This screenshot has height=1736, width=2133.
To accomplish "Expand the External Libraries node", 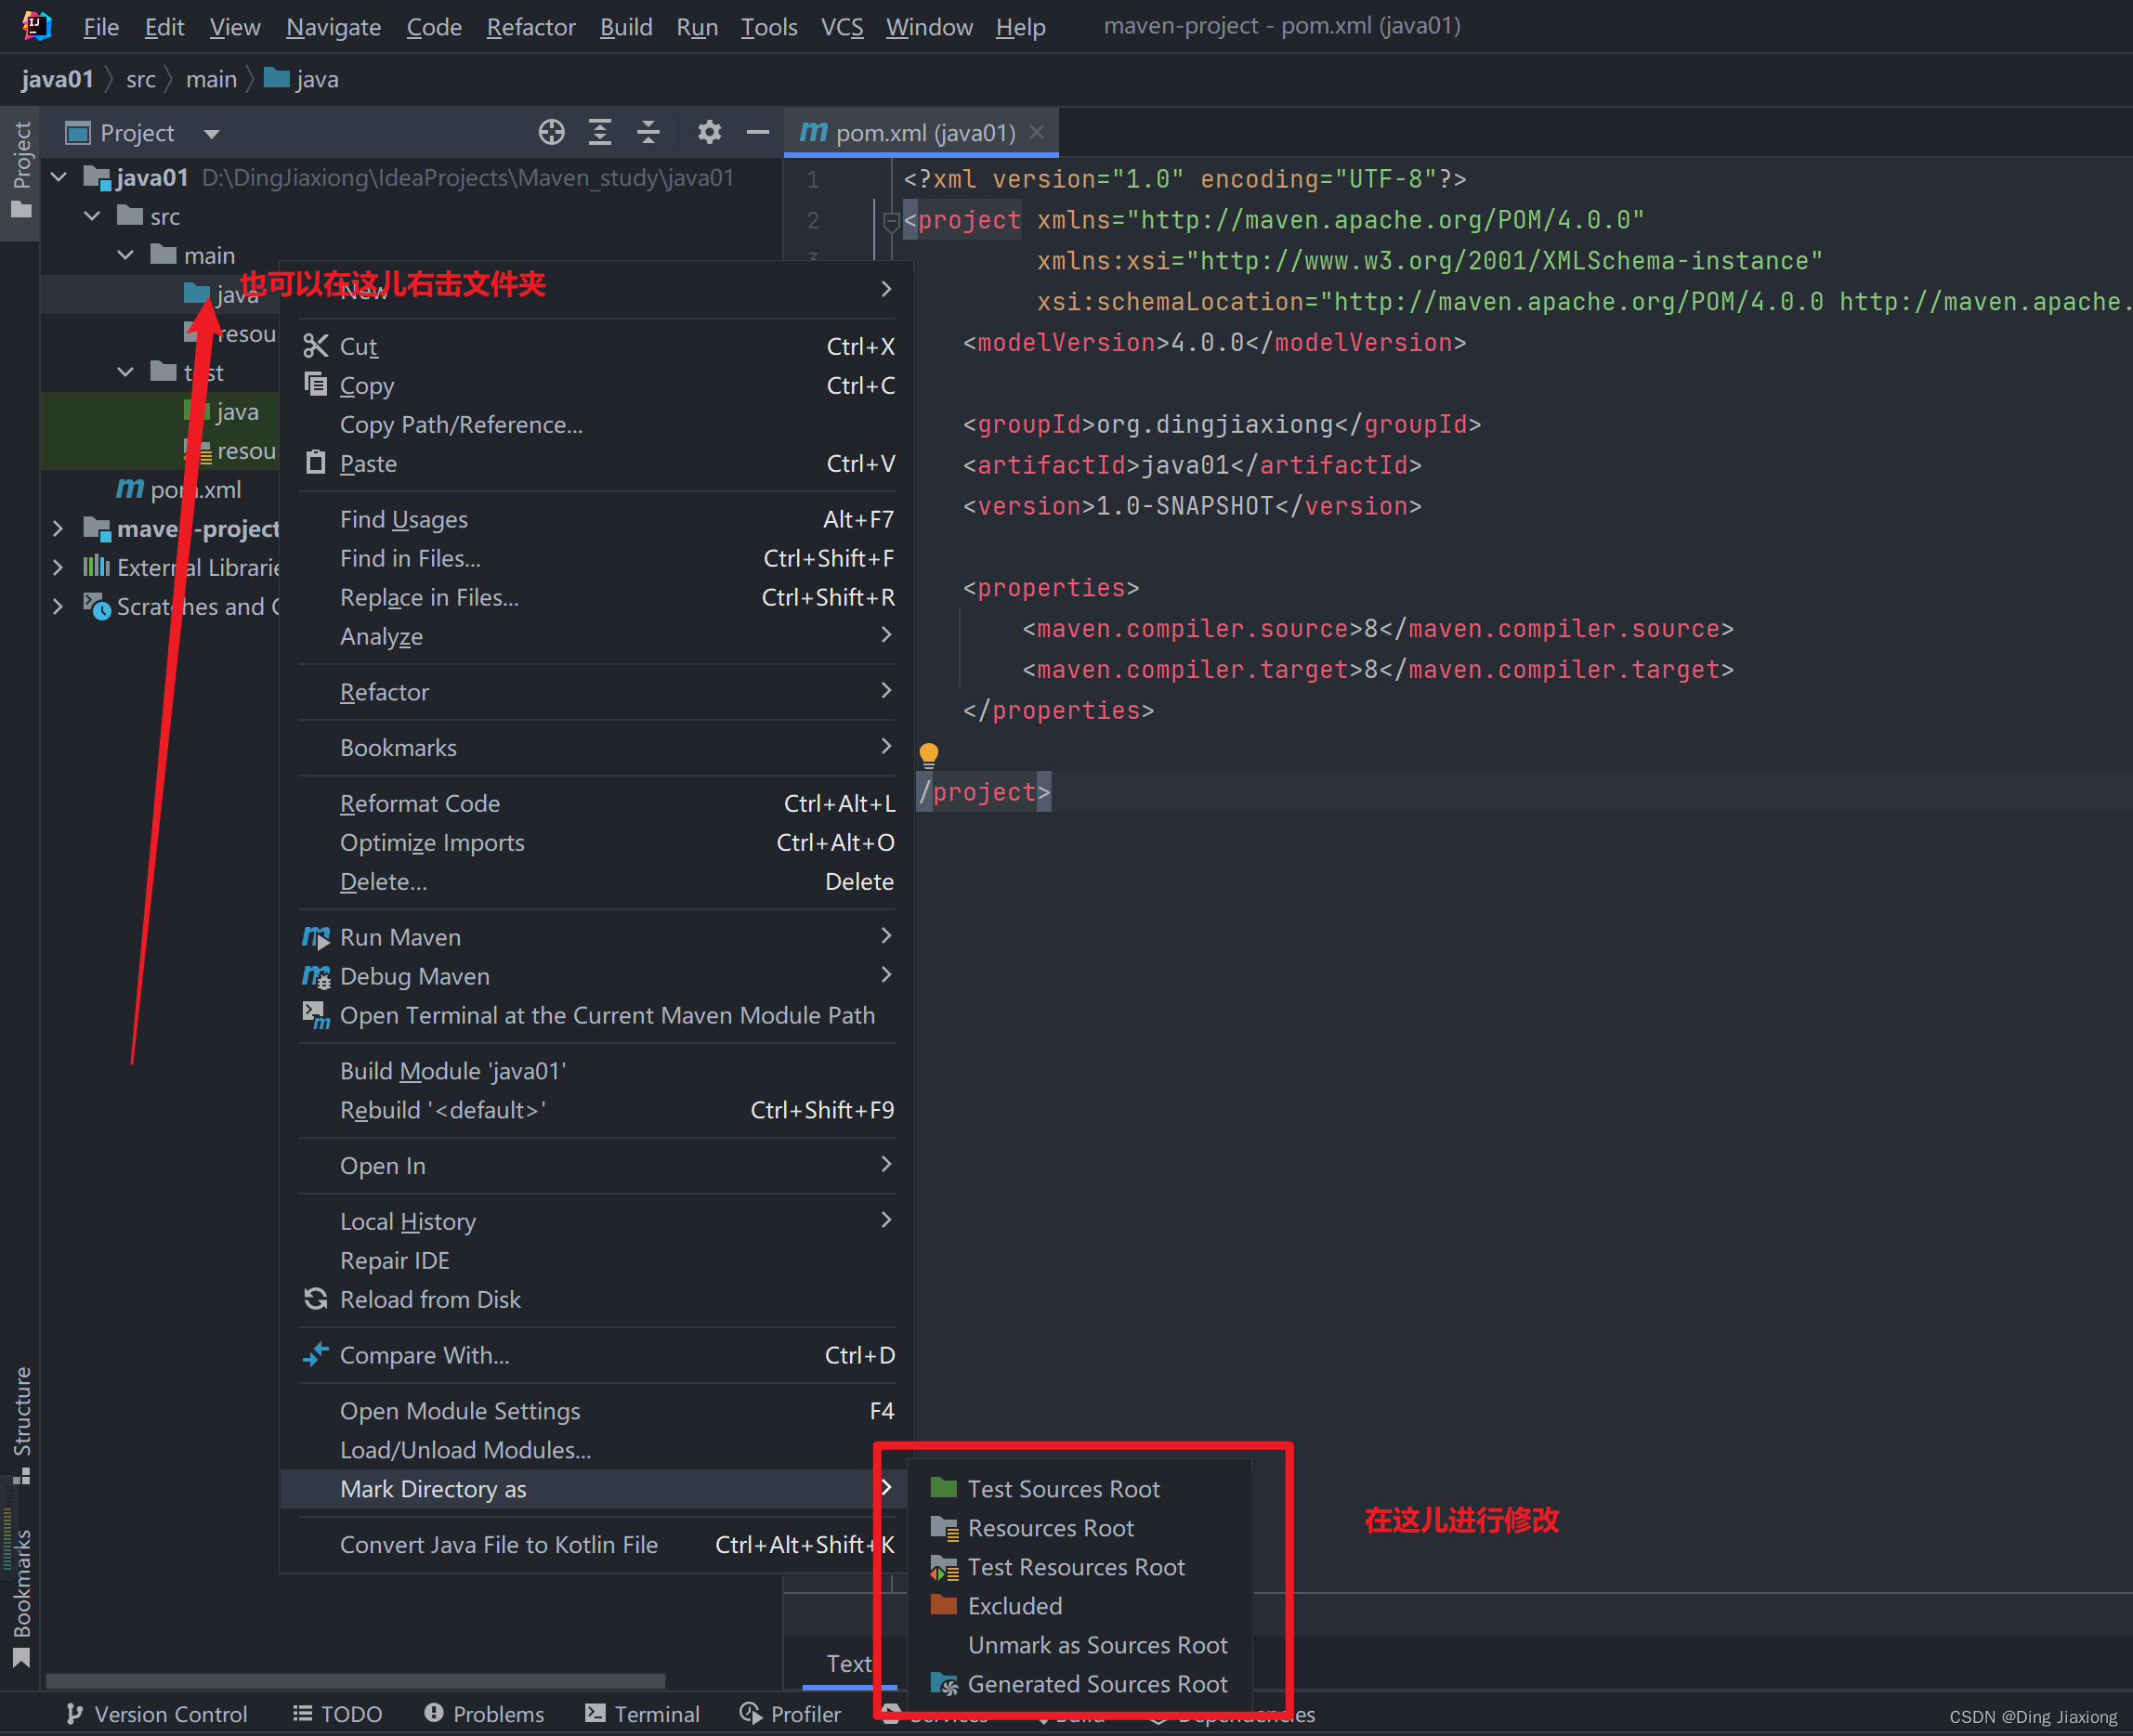I will pos(58,567).
